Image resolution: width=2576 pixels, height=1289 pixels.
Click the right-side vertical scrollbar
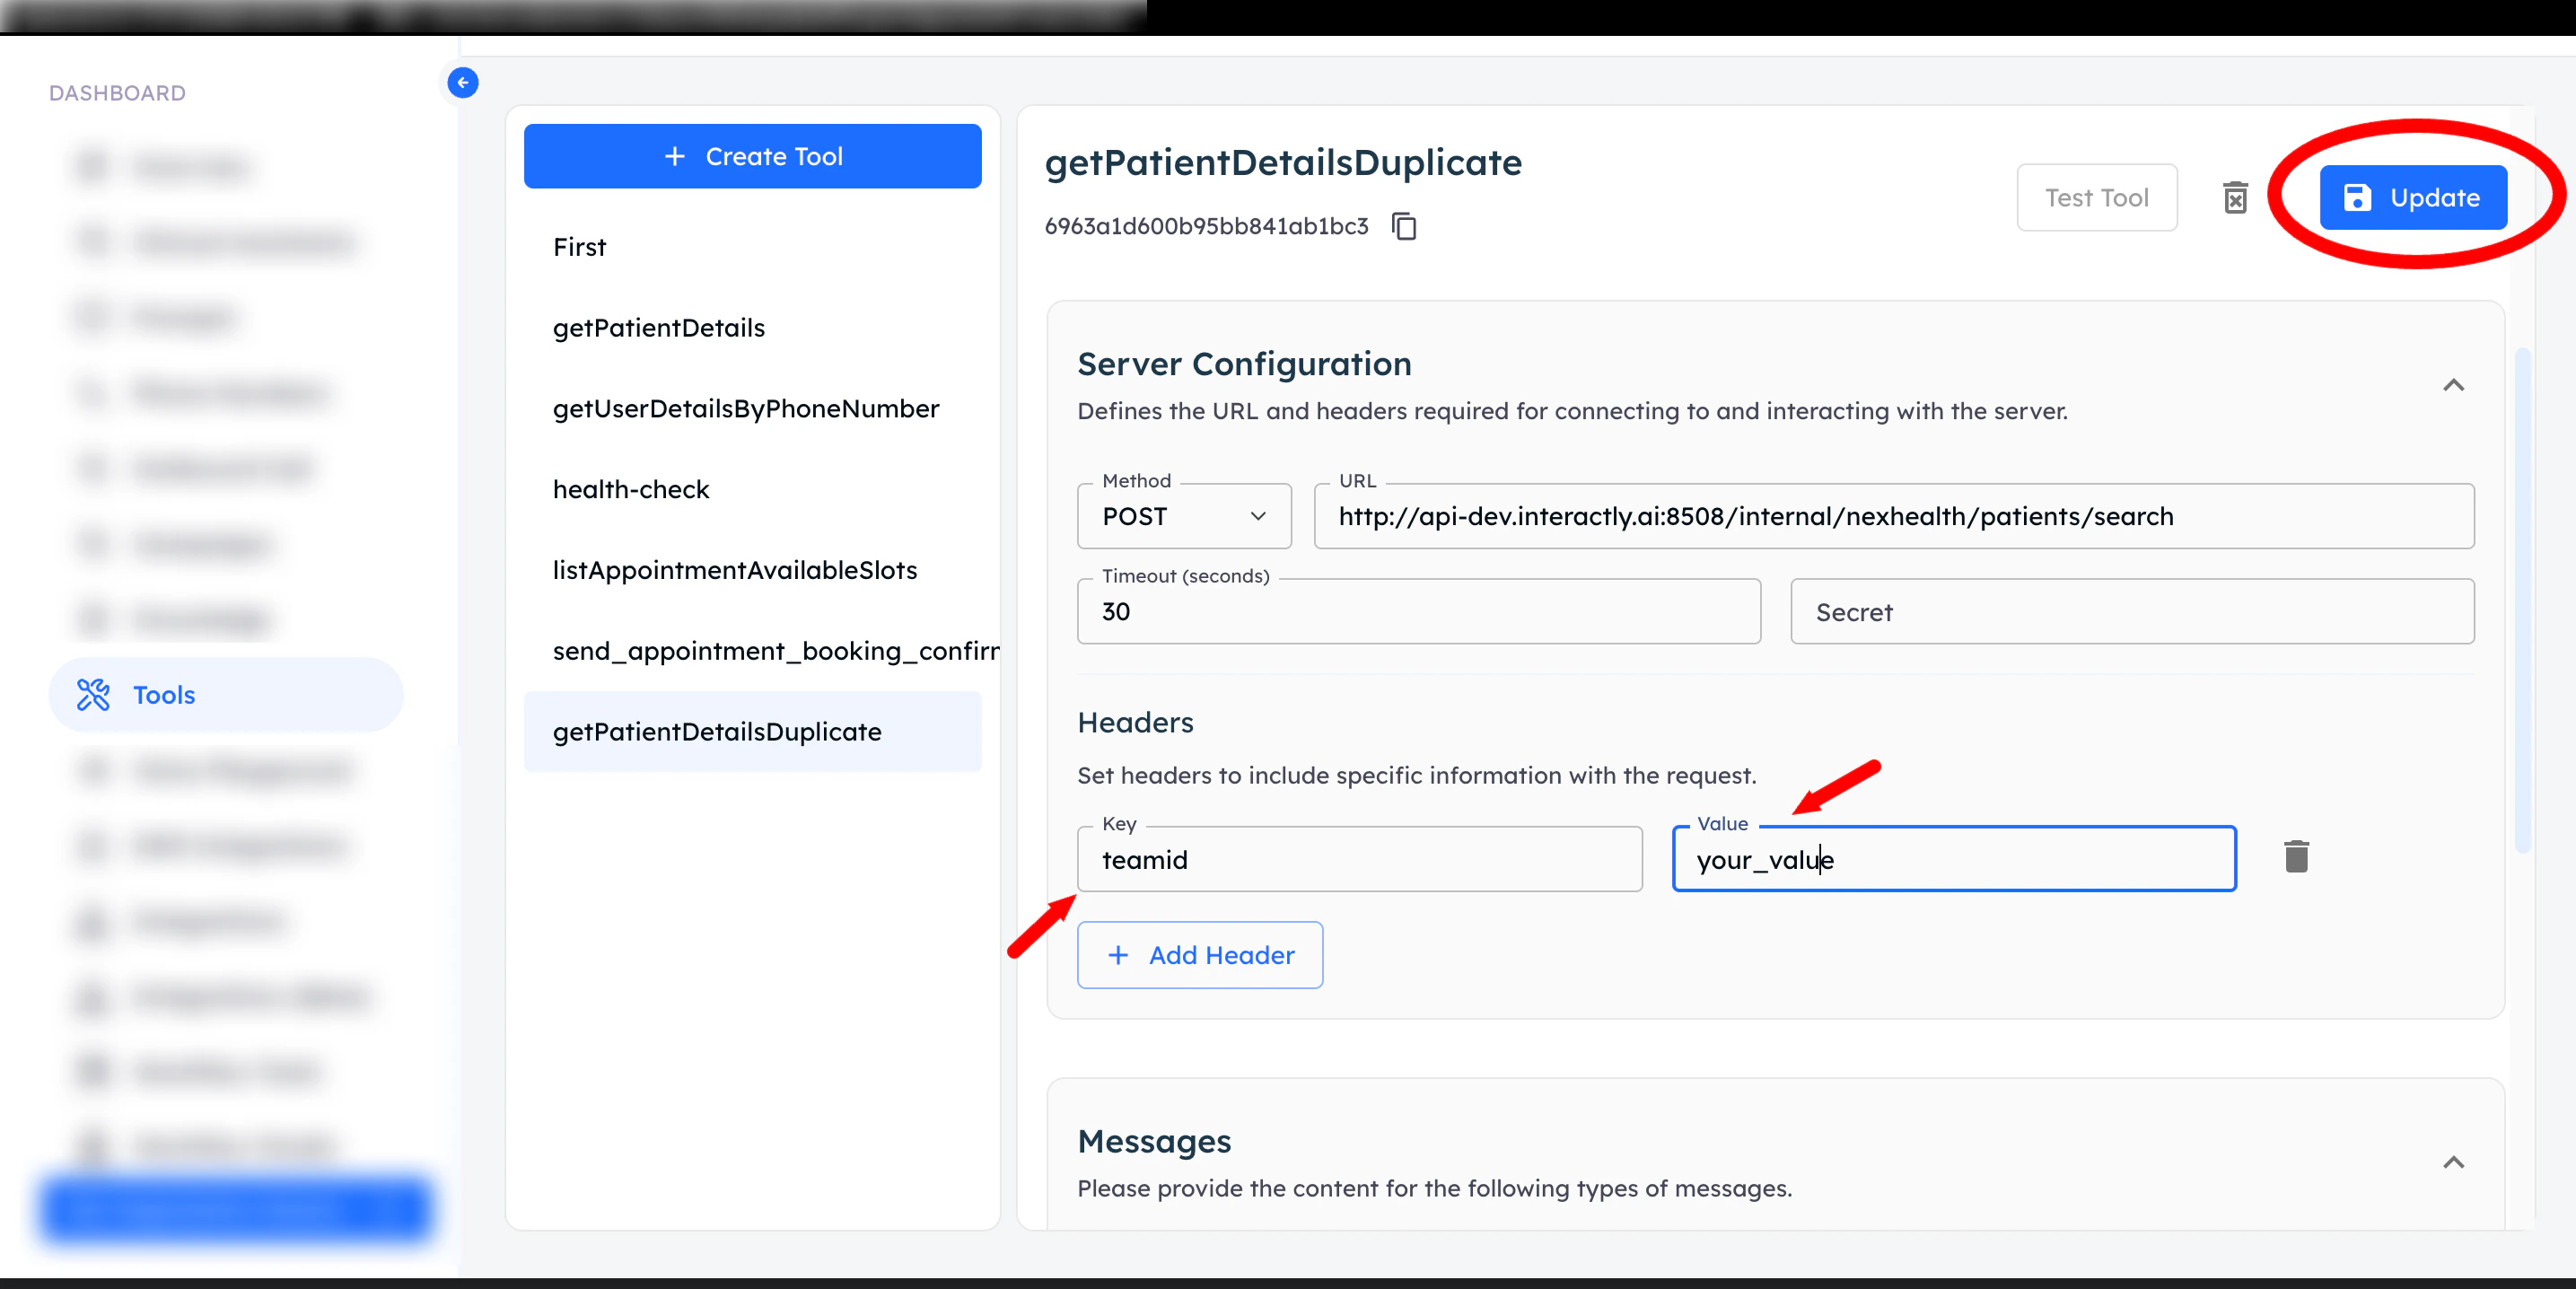[x=2522, y=600]
